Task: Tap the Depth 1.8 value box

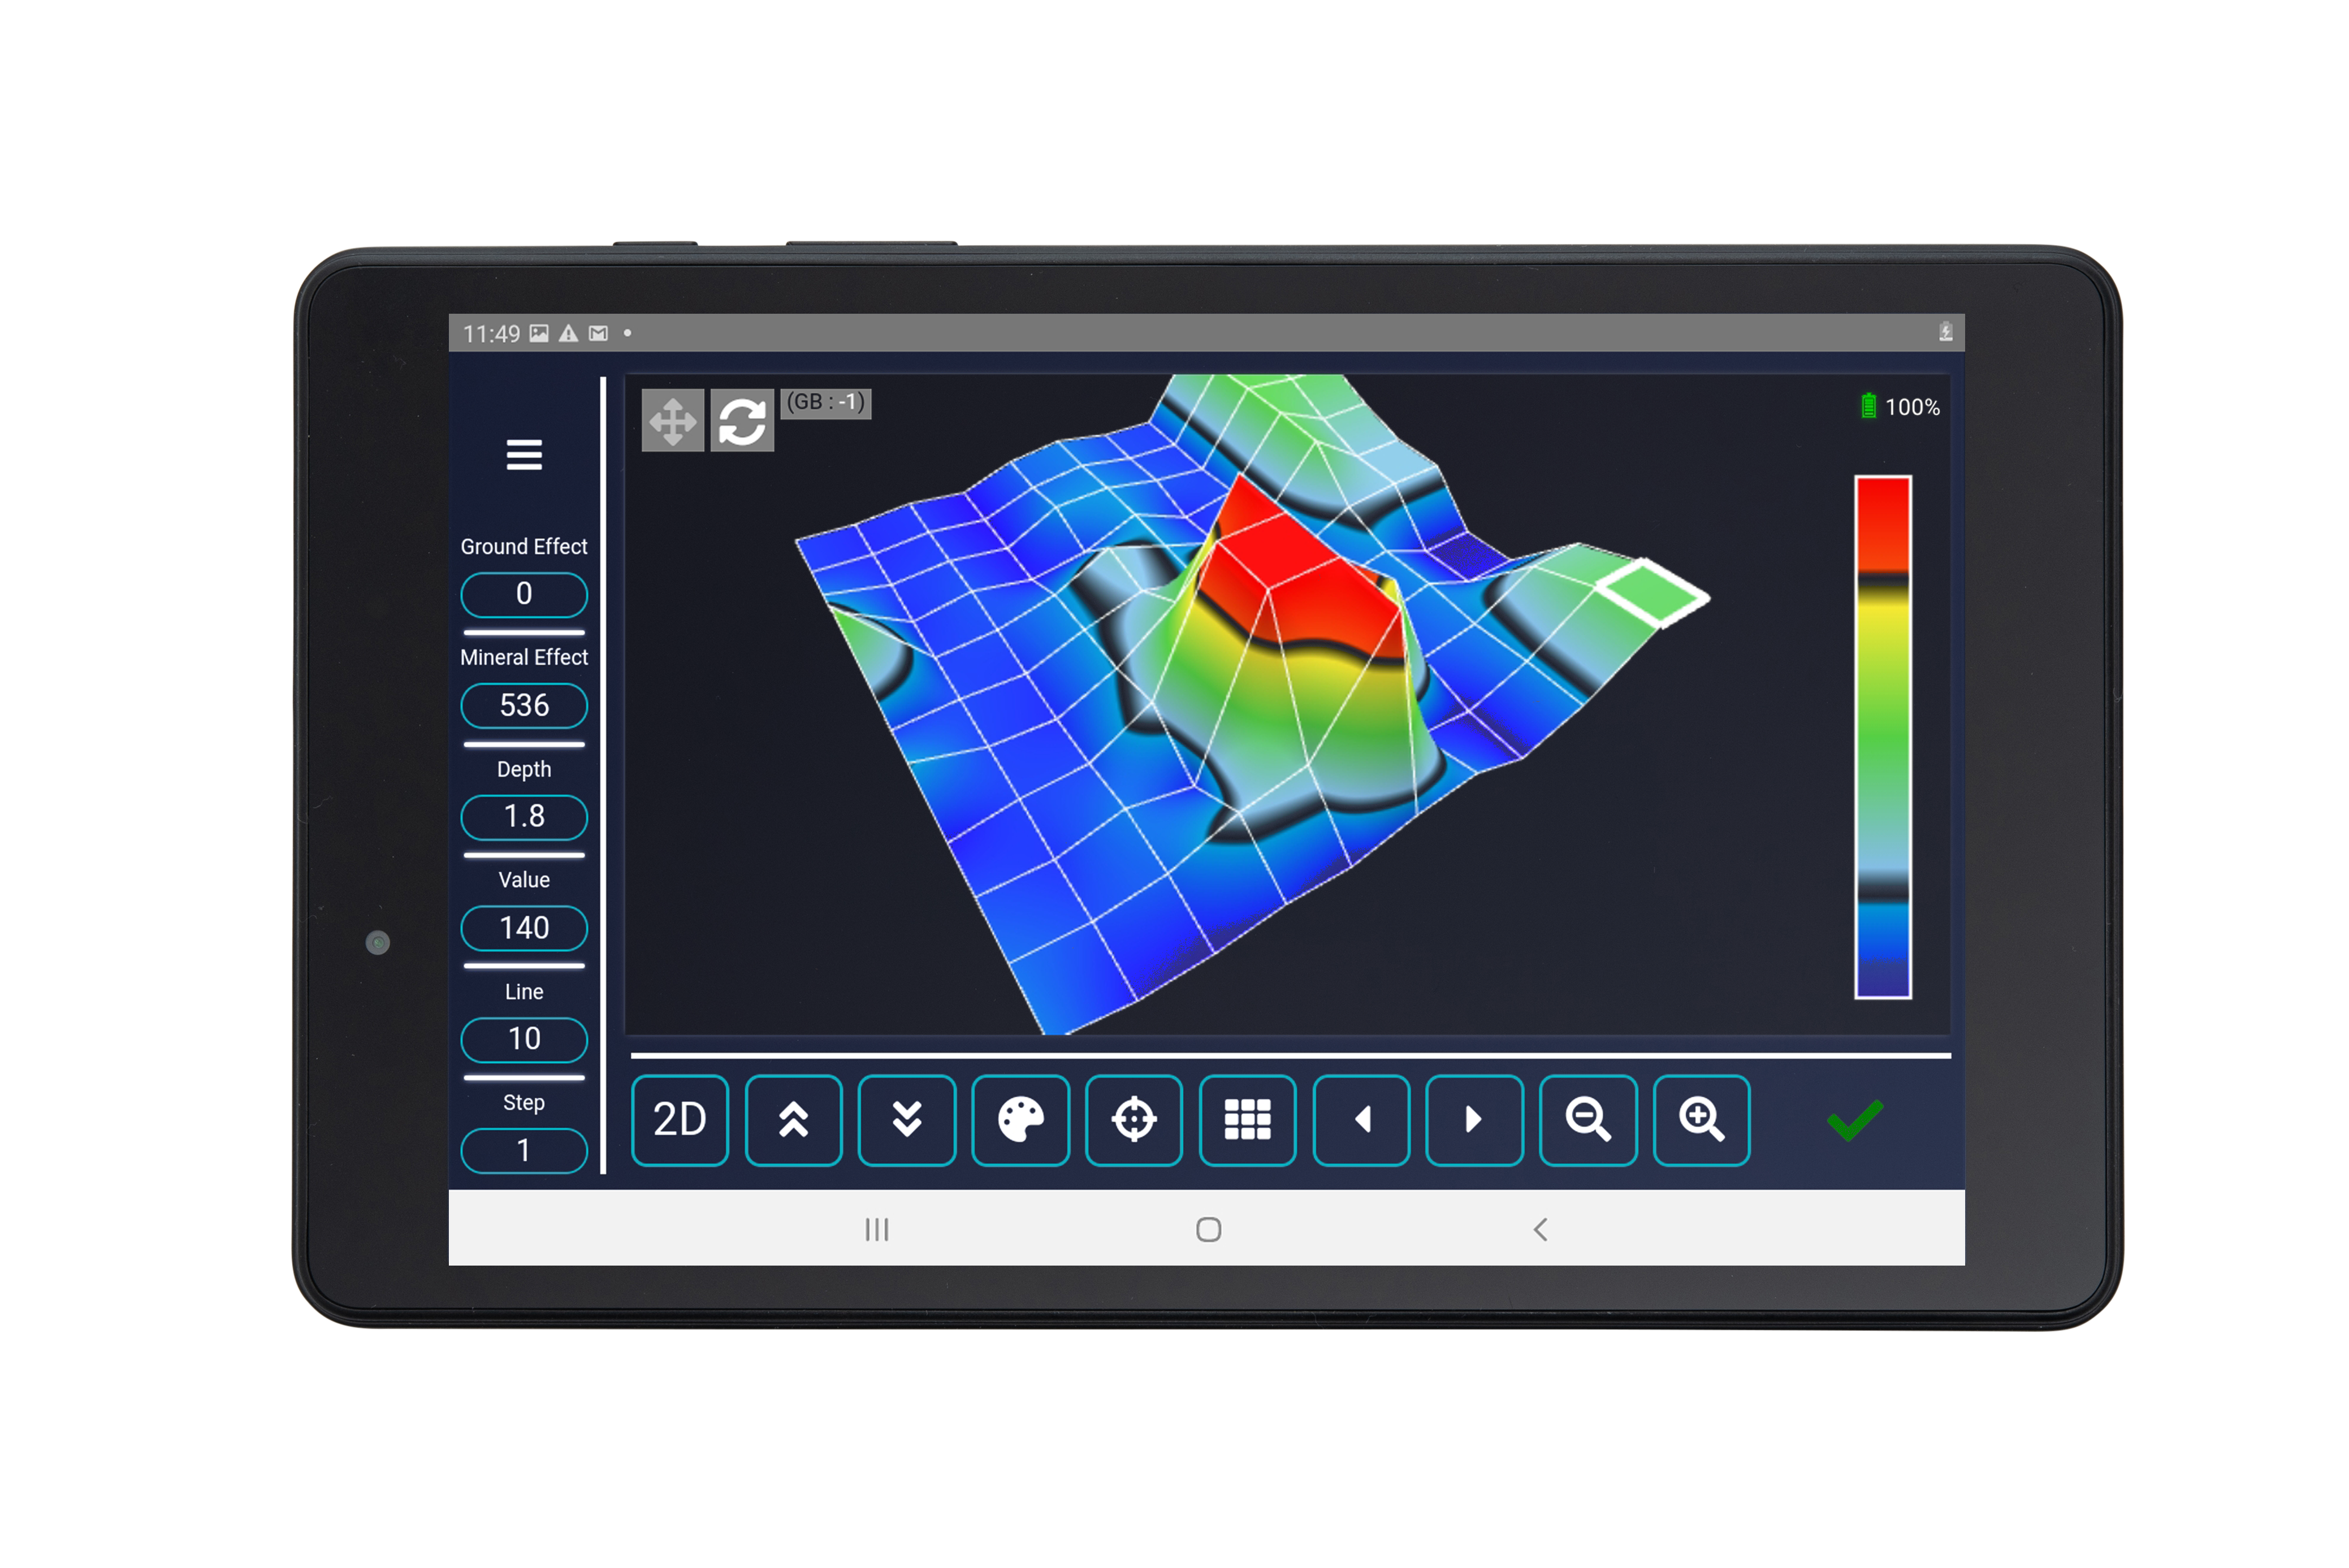Action: point(523,816)
